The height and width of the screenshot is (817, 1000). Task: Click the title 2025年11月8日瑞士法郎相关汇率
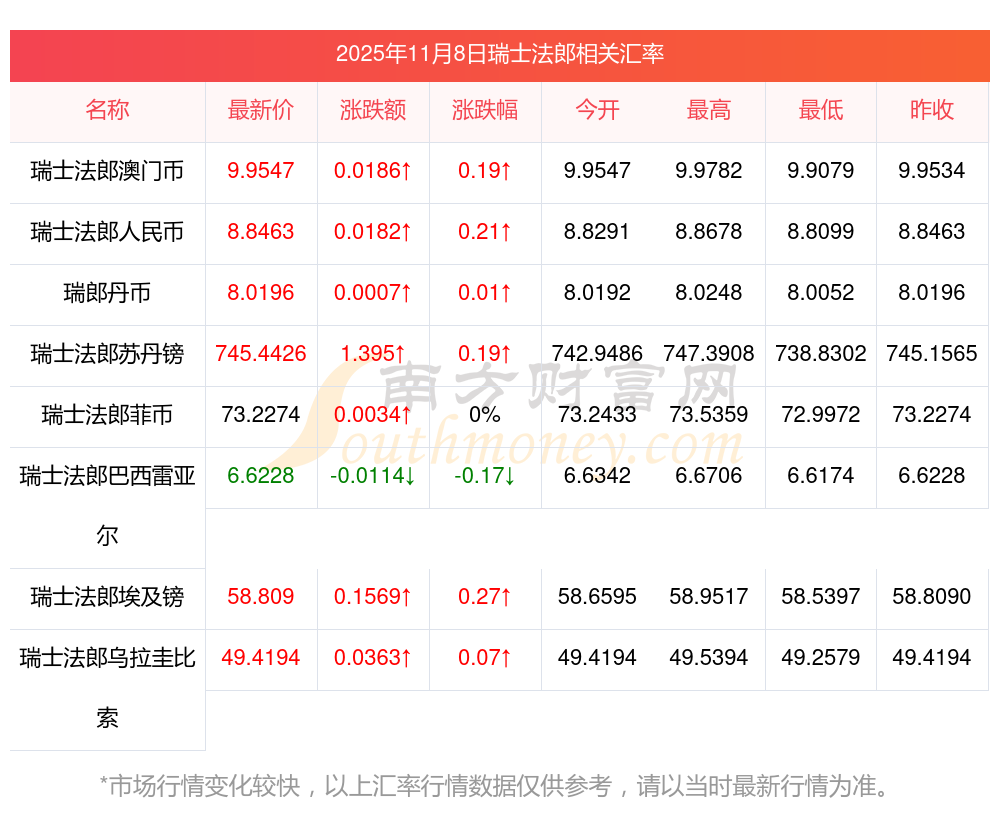point(499,54)
